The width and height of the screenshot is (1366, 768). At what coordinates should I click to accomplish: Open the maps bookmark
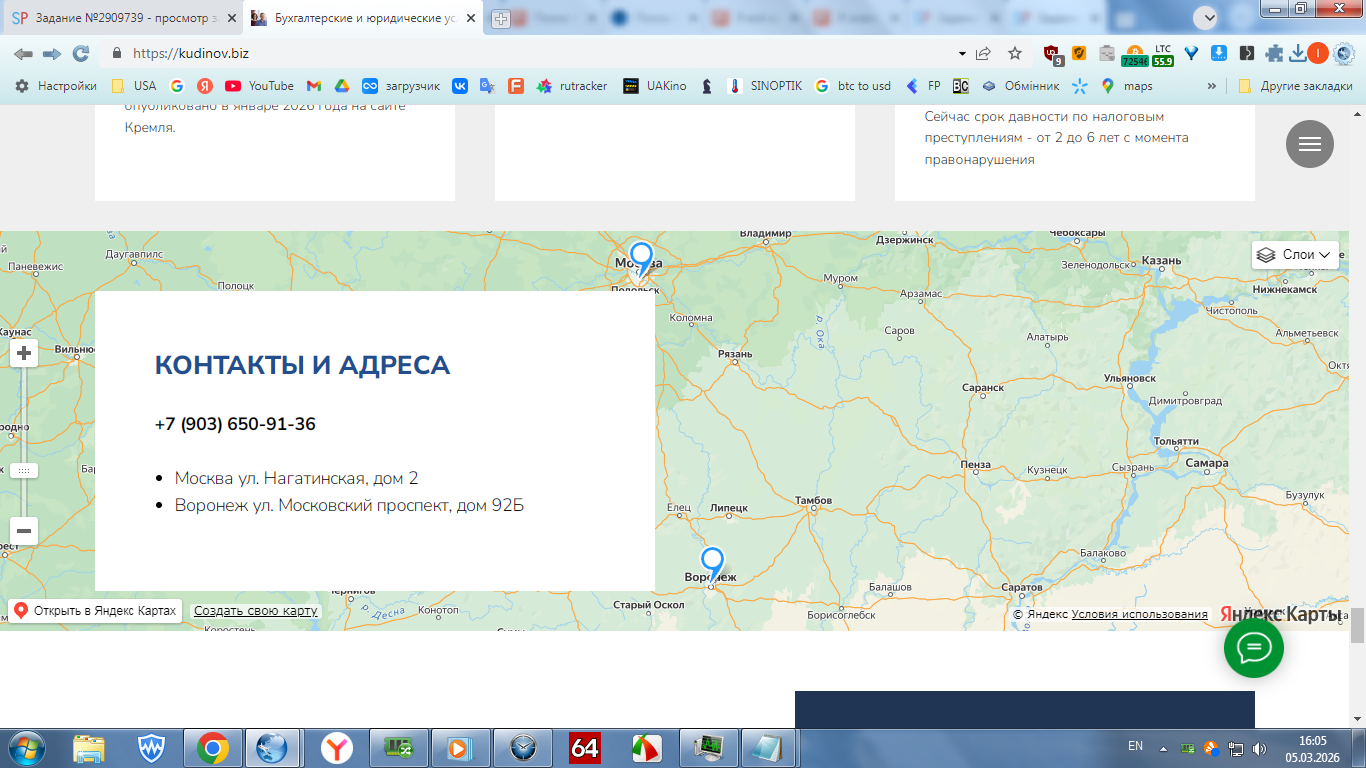tap(1127, 86)
